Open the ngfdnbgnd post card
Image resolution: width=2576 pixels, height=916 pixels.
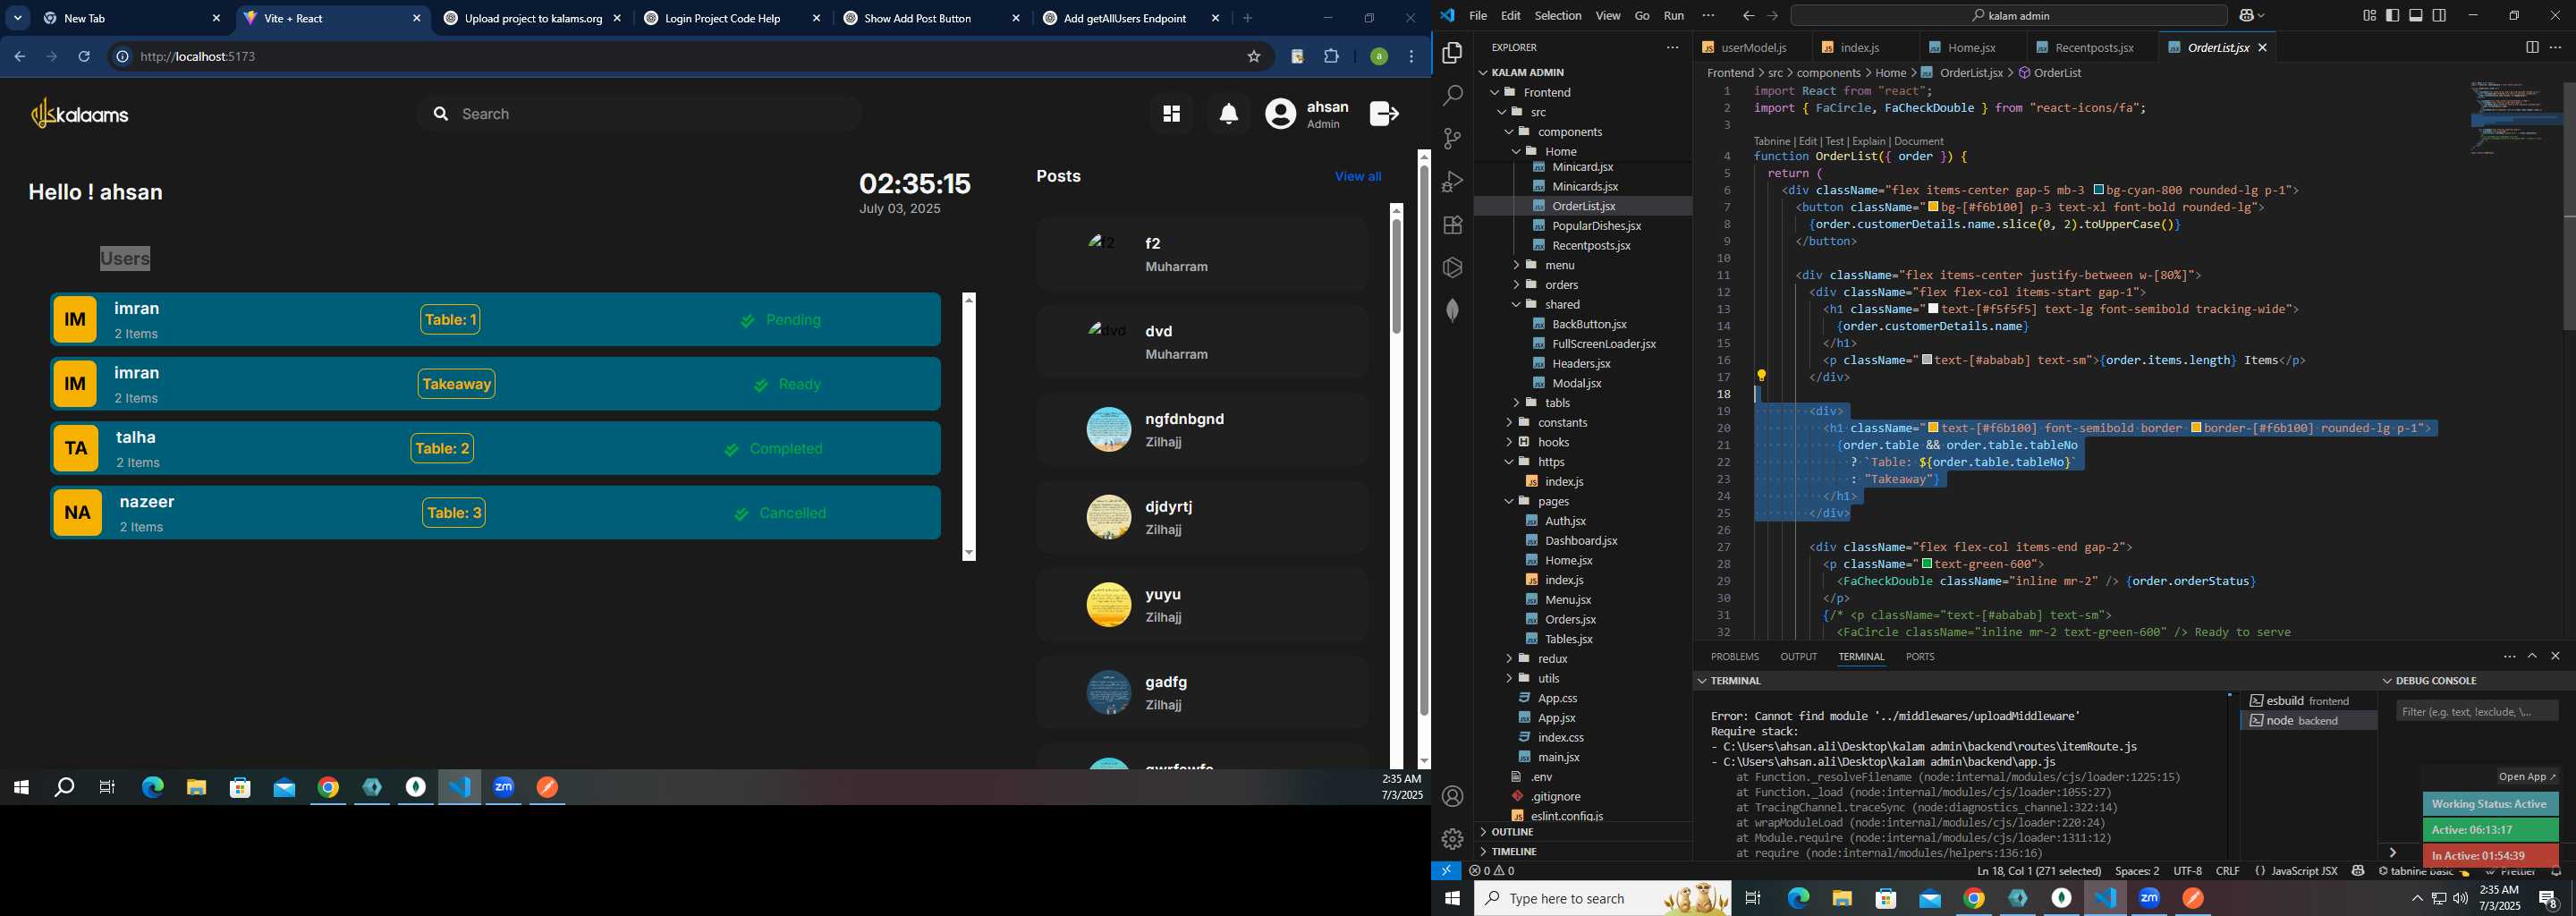(1201, 430)
